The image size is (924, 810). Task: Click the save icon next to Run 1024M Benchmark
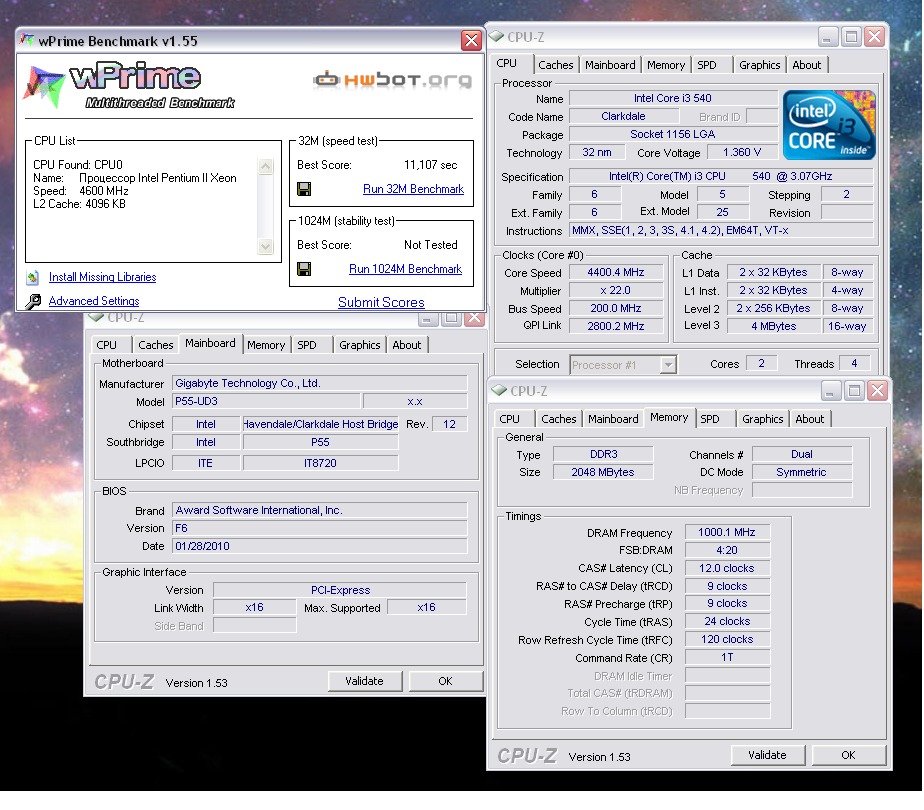[304, 269]
